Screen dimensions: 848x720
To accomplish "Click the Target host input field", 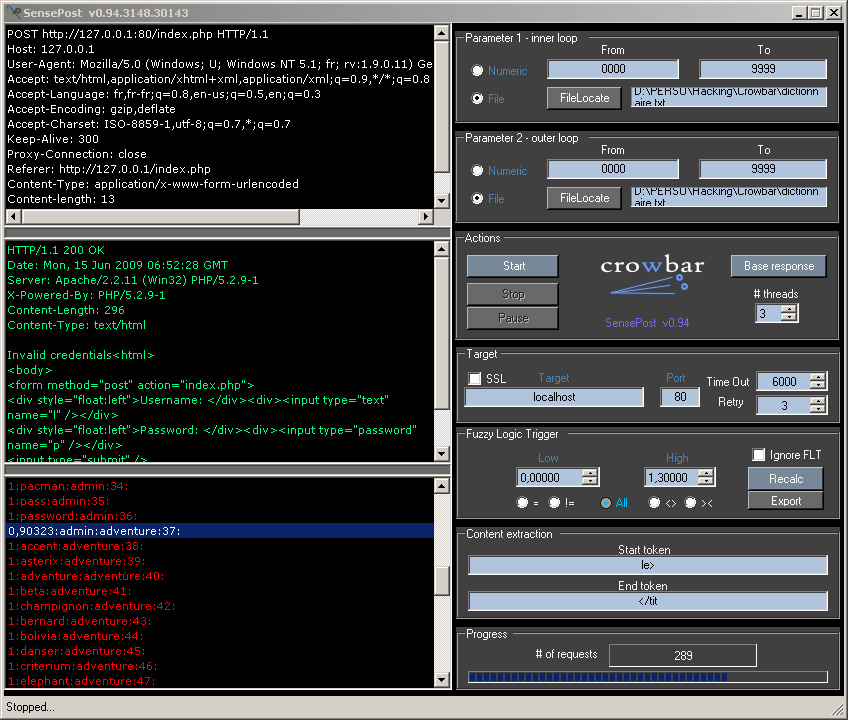I will 554,397.
